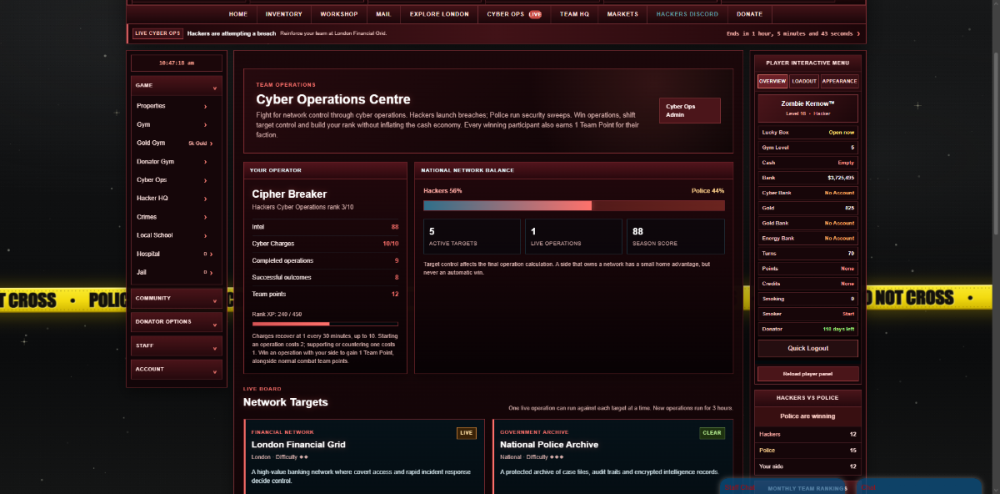Open the HACKERS DISCORD link

tap(687, 14)
